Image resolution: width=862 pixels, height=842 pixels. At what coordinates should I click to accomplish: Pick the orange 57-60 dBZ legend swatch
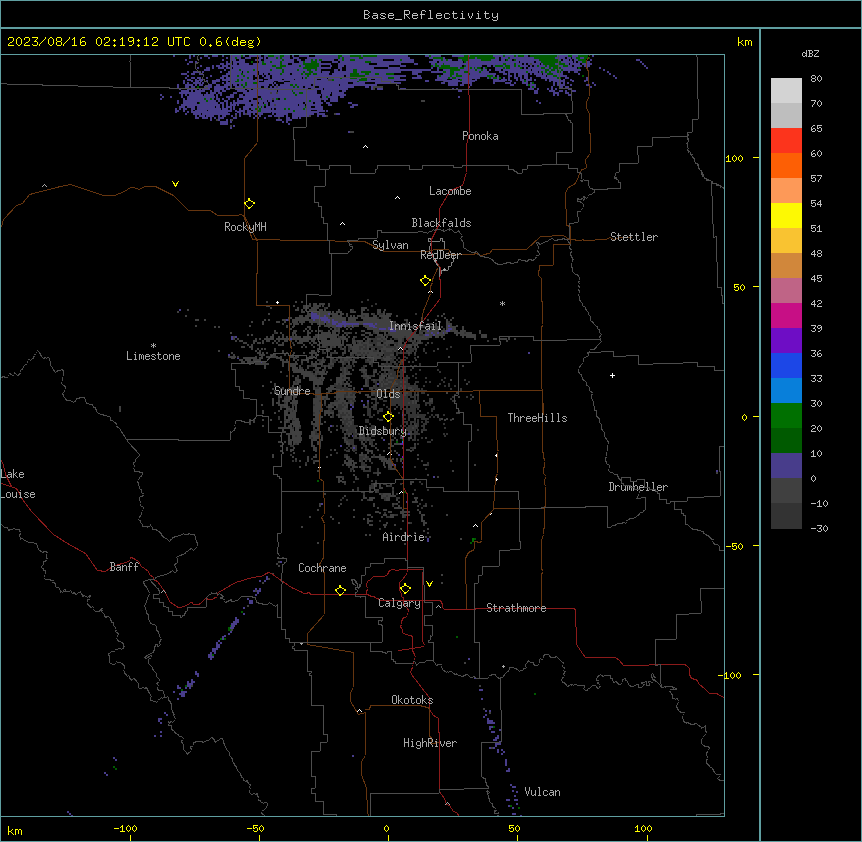click(x=786, y=165)
